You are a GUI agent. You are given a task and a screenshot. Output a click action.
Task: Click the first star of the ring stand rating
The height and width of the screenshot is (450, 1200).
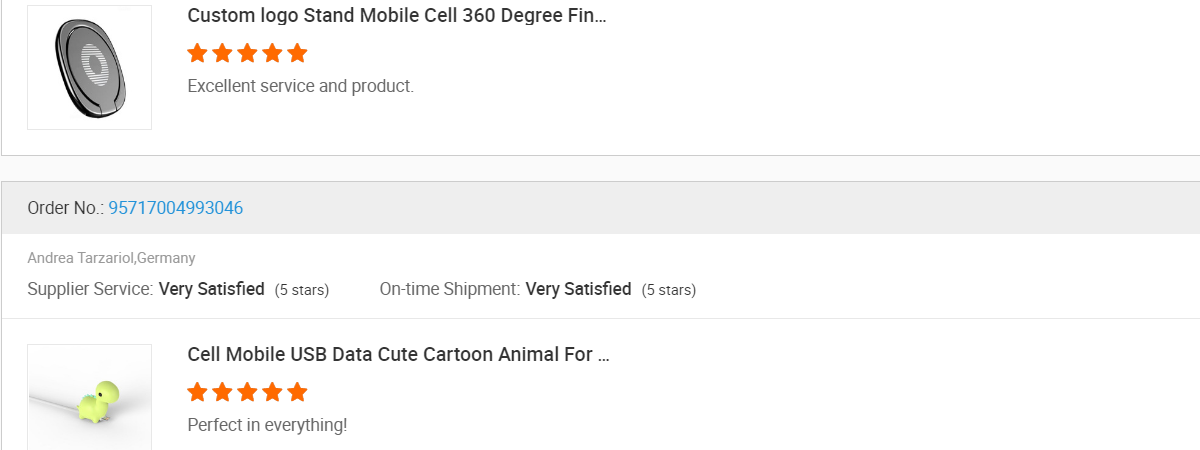pos(198,53)
